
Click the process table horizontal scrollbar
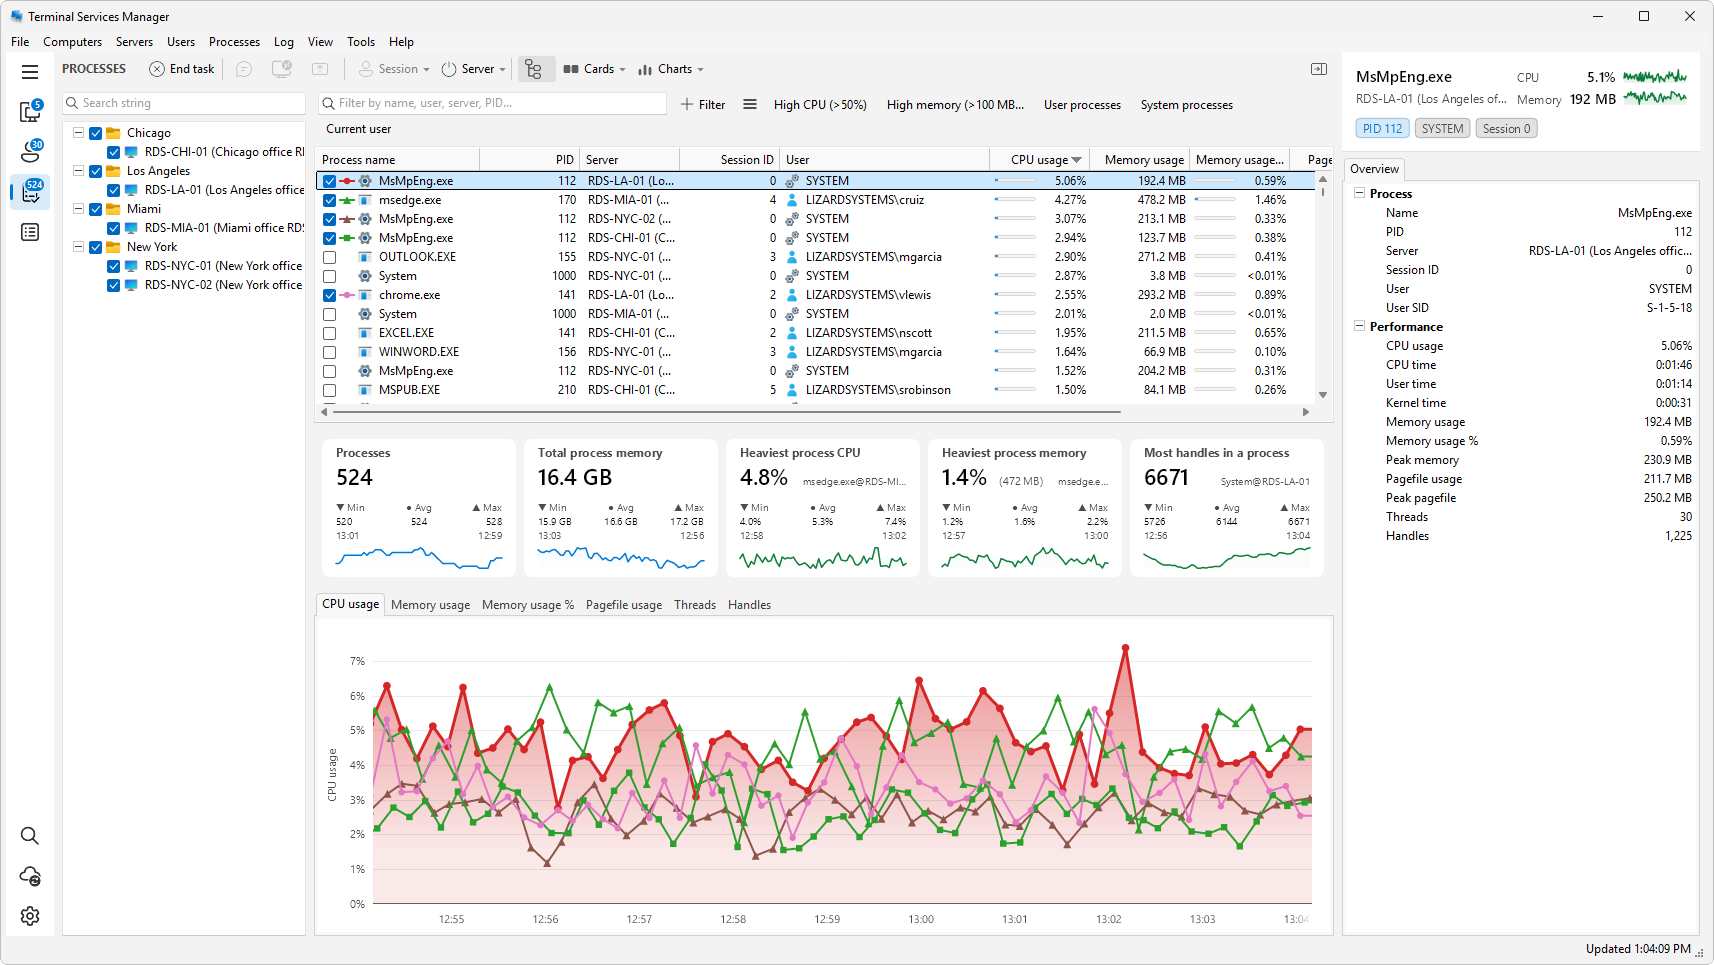[726, 411]
